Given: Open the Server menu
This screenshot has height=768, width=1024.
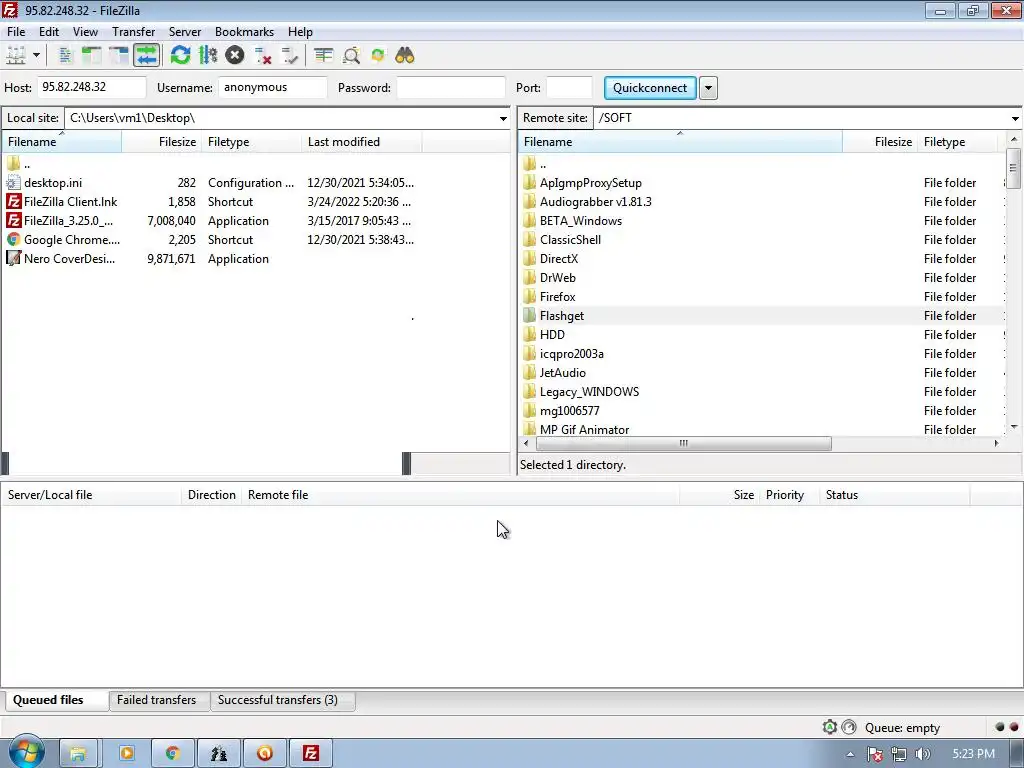Looking at the screenshot, I should (185, 31).
